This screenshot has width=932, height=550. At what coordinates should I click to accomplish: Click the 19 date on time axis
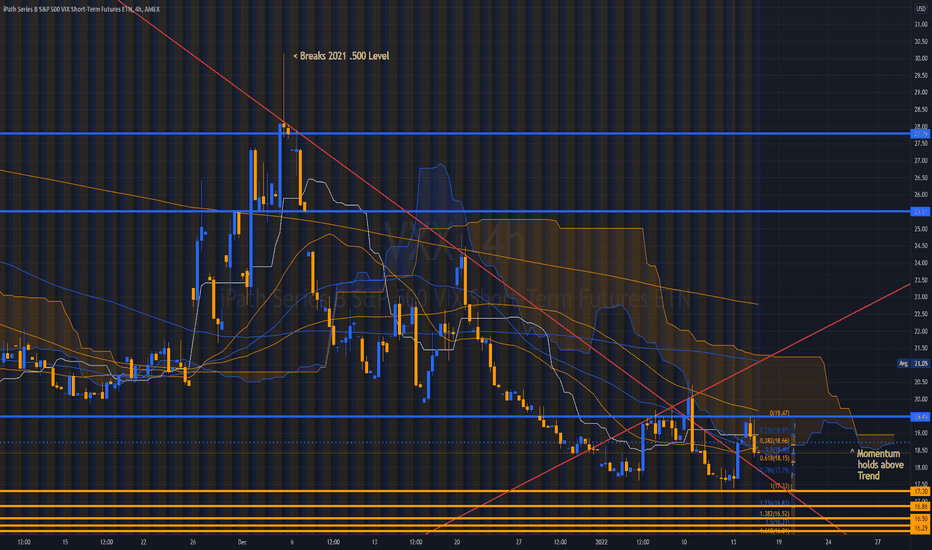tap(778, 542)
